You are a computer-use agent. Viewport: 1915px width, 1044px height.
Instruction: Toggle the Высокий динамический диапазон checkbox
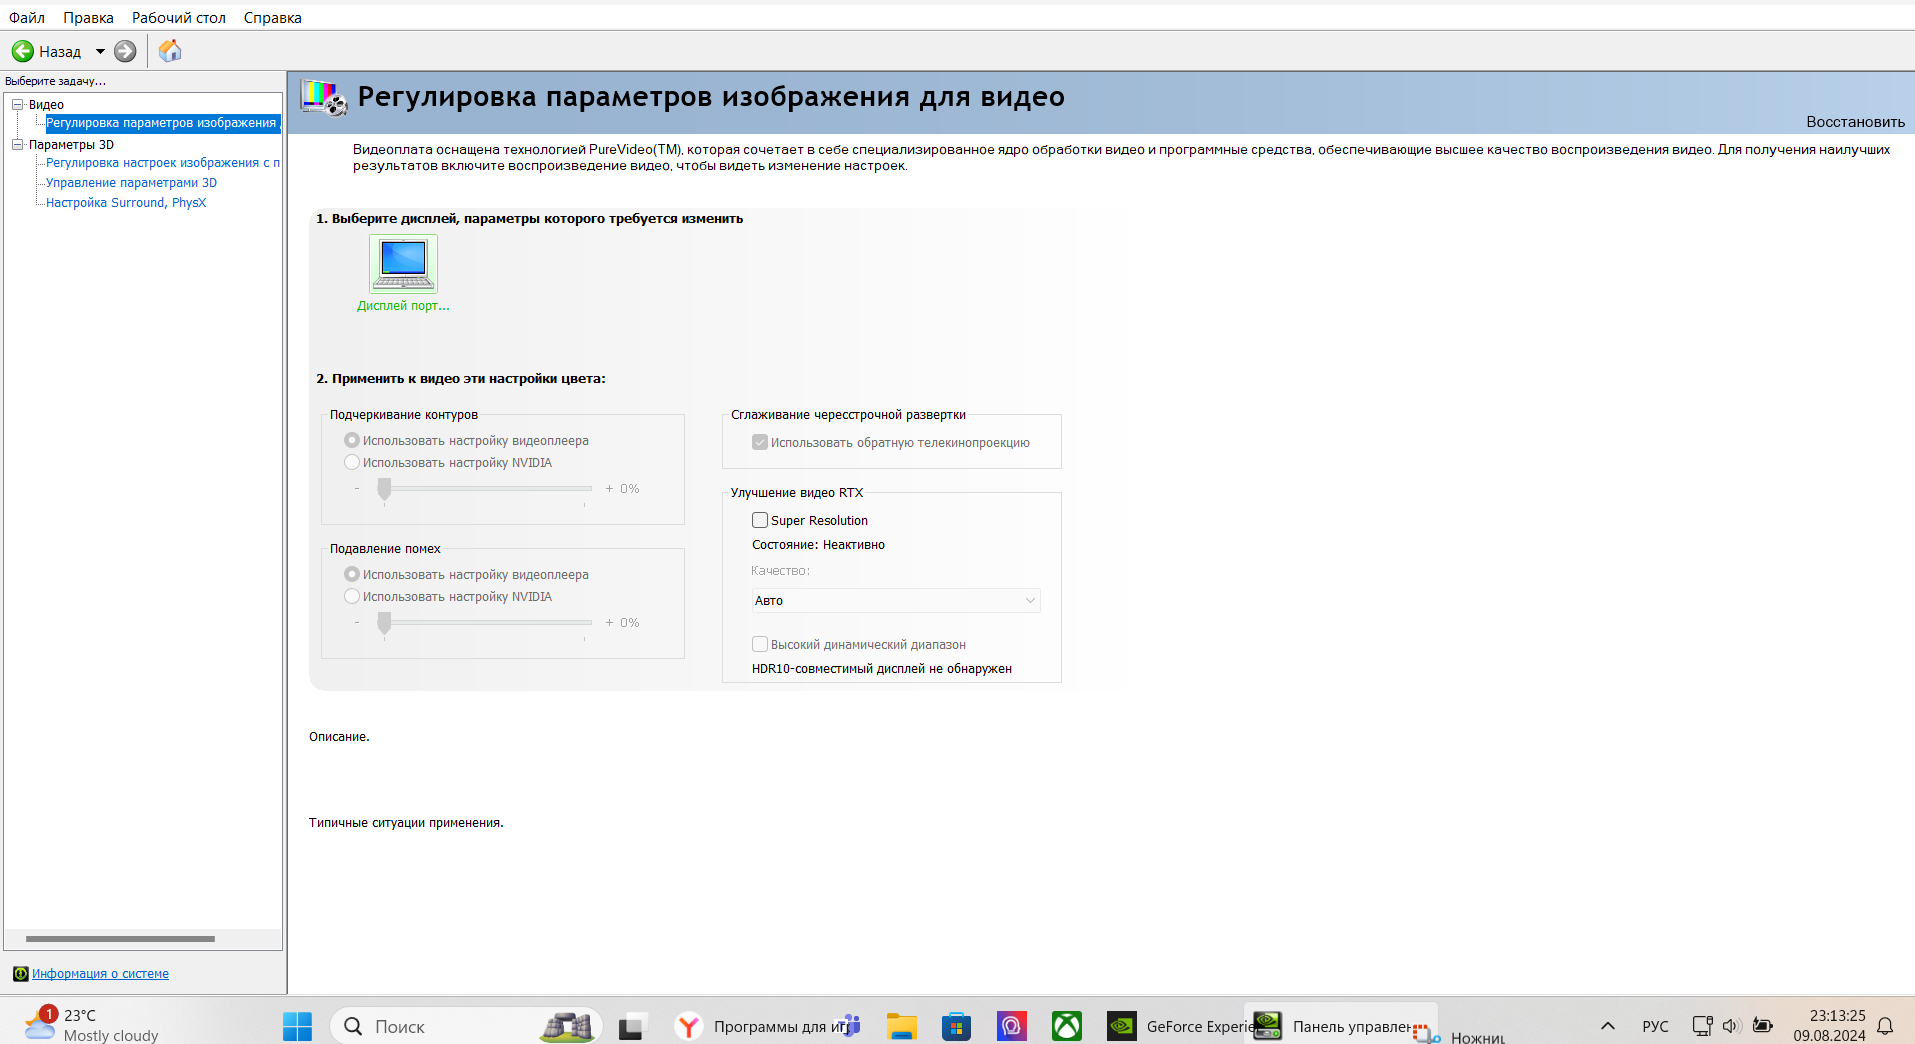(760, 644)
